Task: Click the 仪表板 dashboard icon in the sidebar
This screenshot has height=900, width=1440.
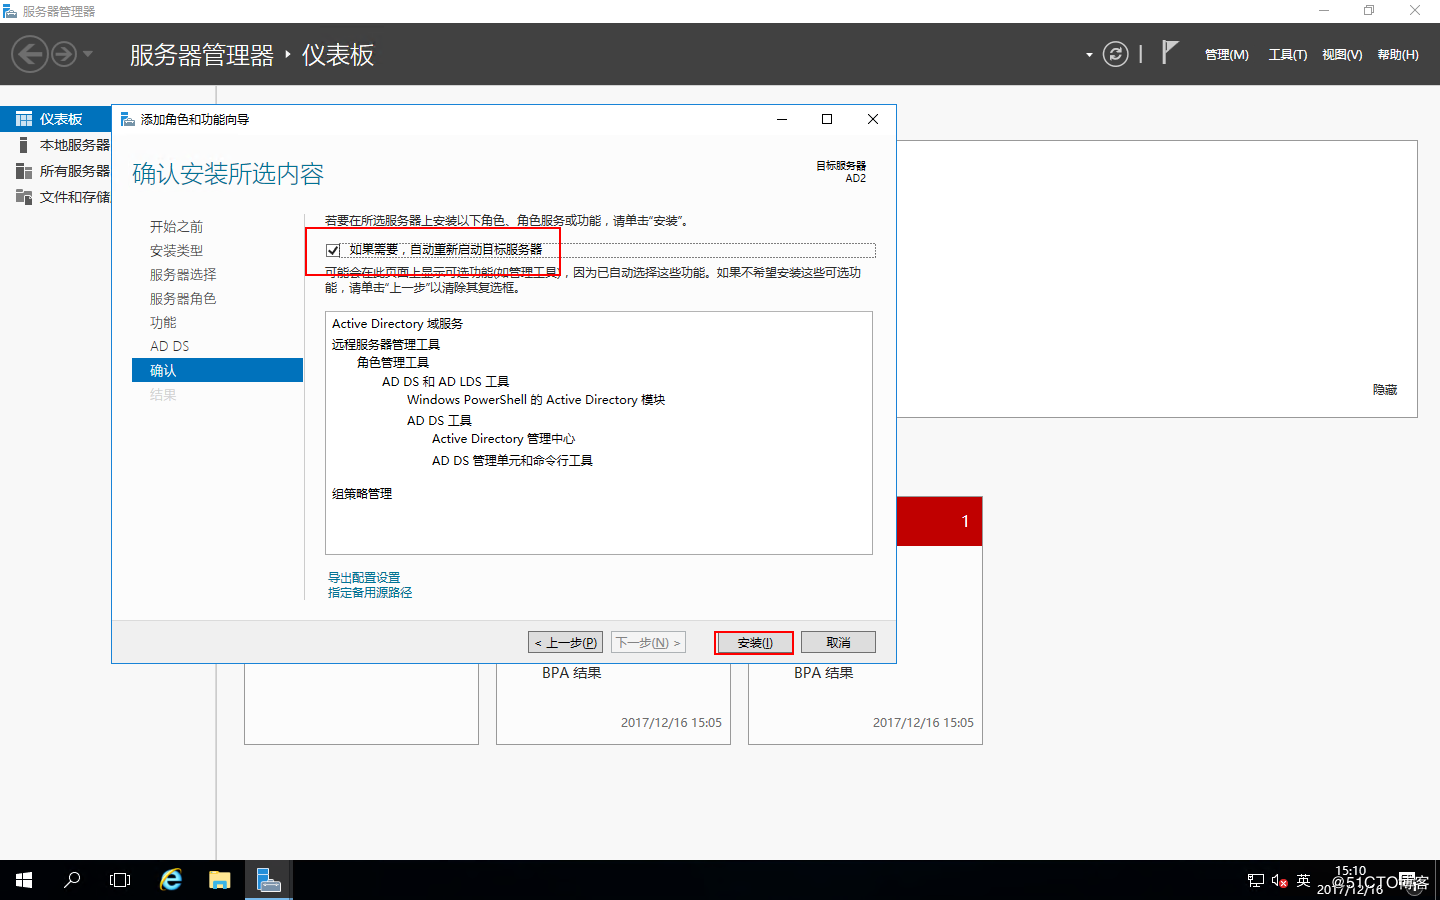Action: (24, 119)
